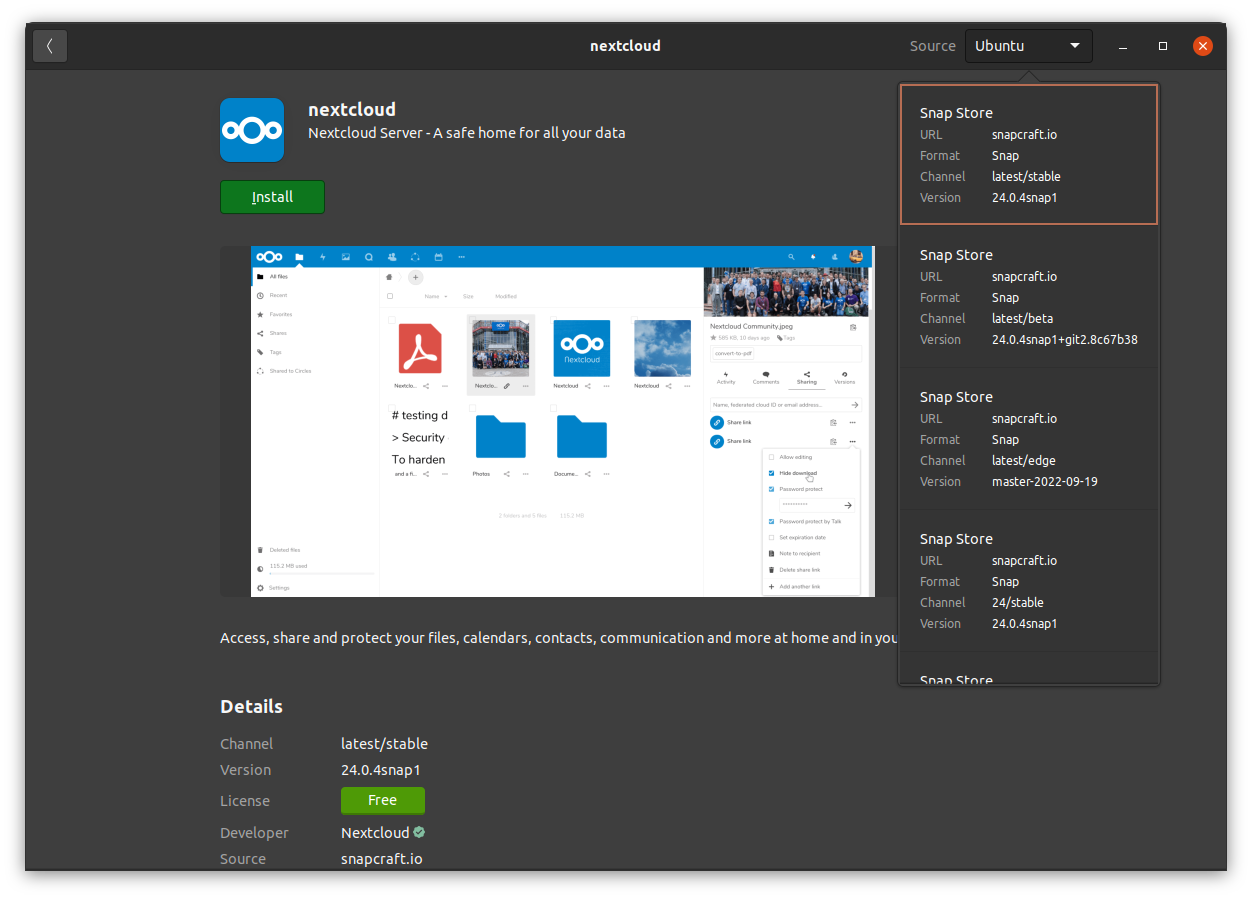
Task: Install the nextcloud snap
Action: [x=272, y=197]
